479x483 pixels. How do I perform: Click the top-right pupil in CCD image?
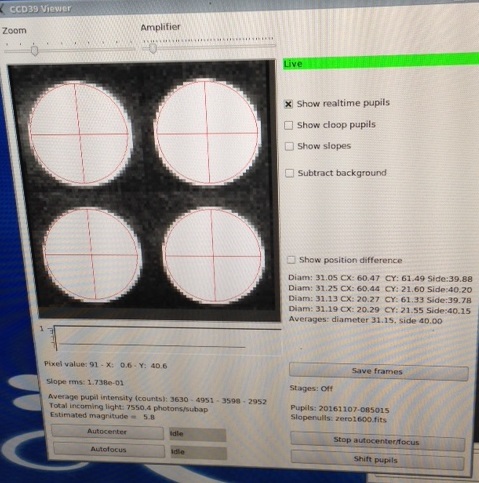[x=207, y=133]
